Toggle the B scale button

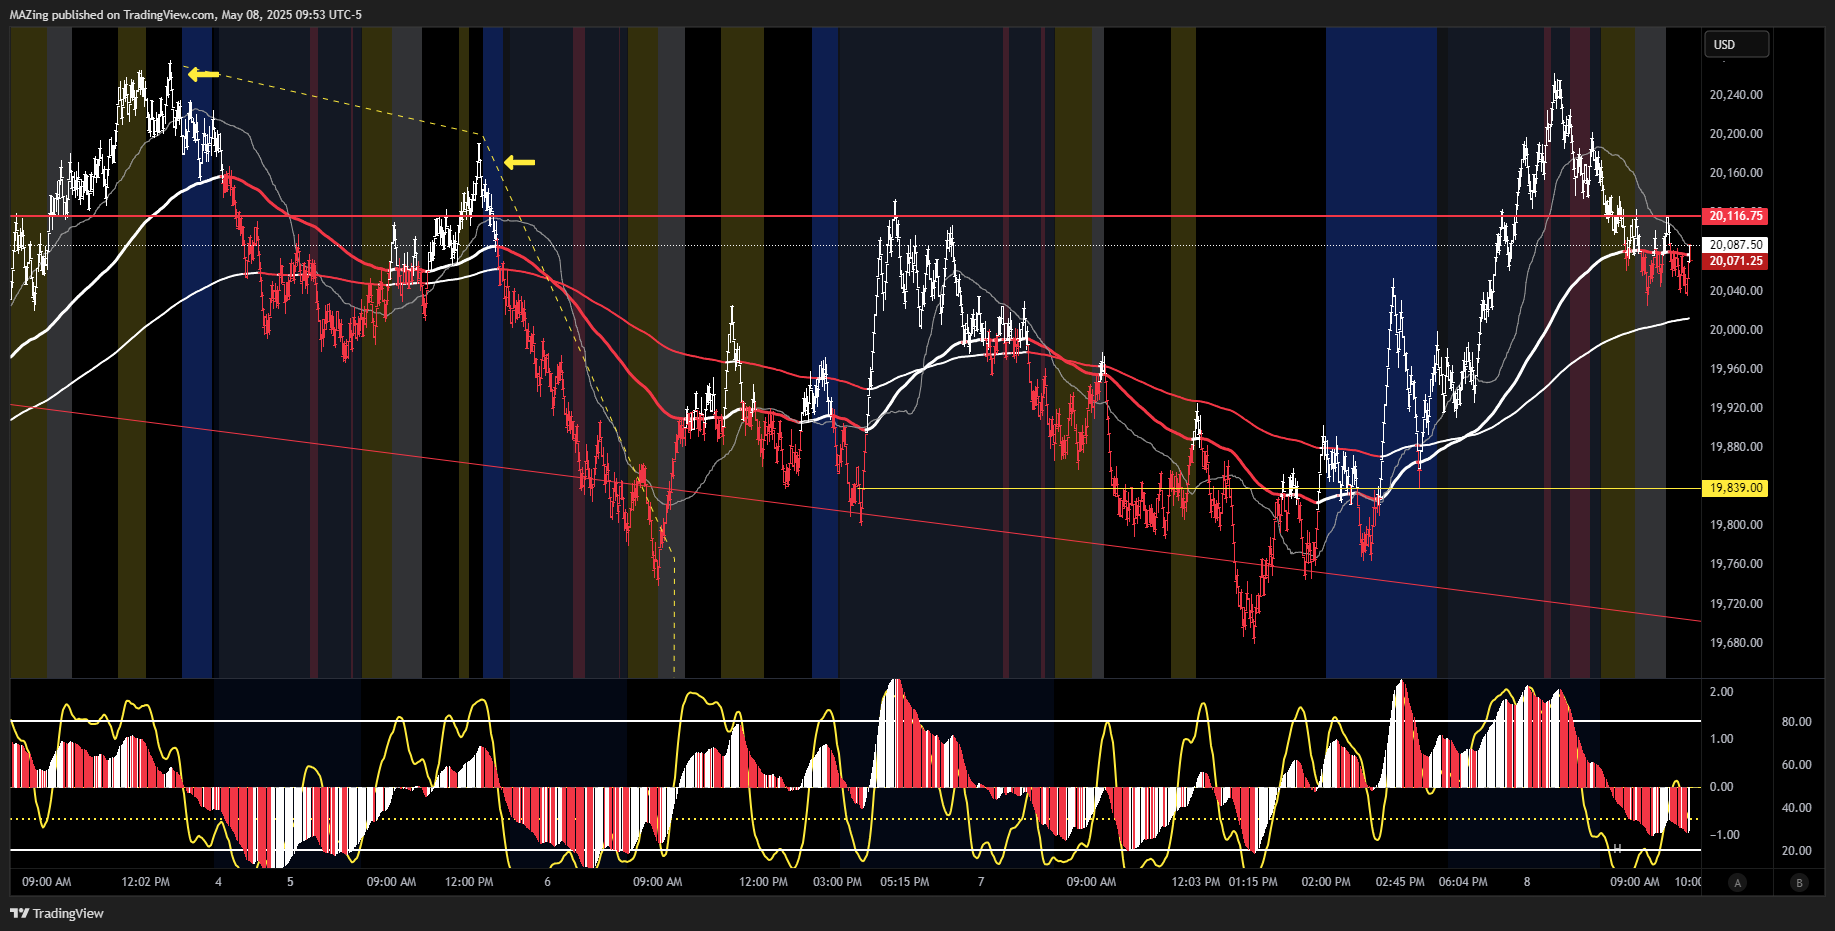[x=1800, y=882]
